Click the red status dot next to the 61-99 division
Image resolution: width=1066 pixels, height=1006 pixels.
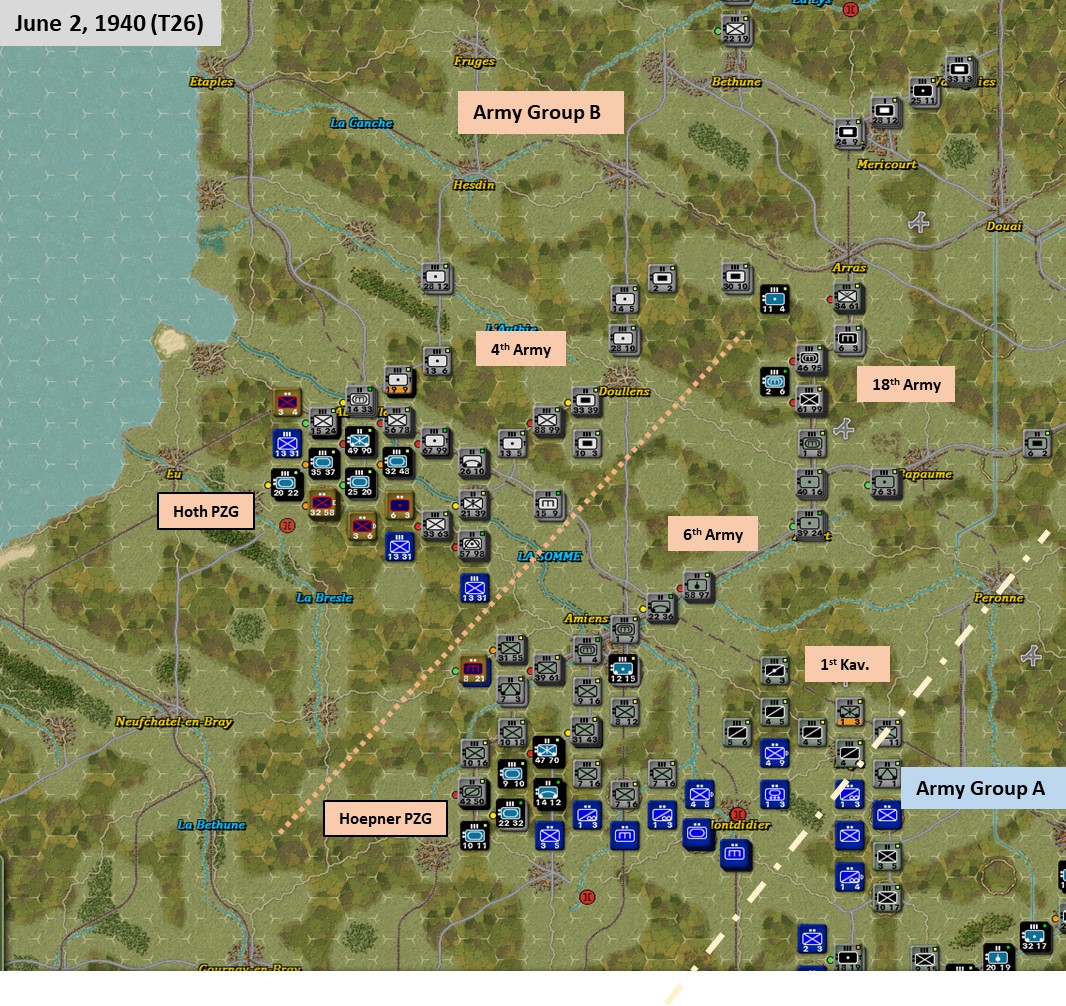[x=792, y=403]
